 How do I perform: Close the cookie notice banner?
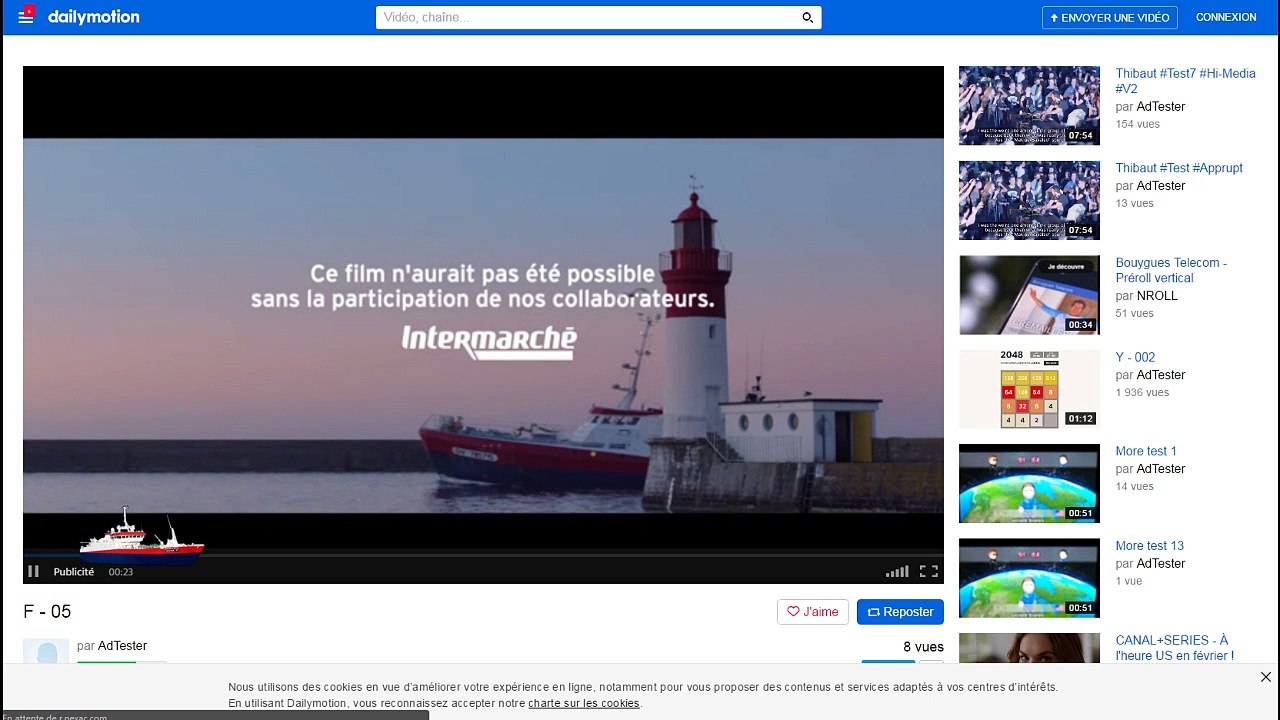click(x=1265, y=677)
